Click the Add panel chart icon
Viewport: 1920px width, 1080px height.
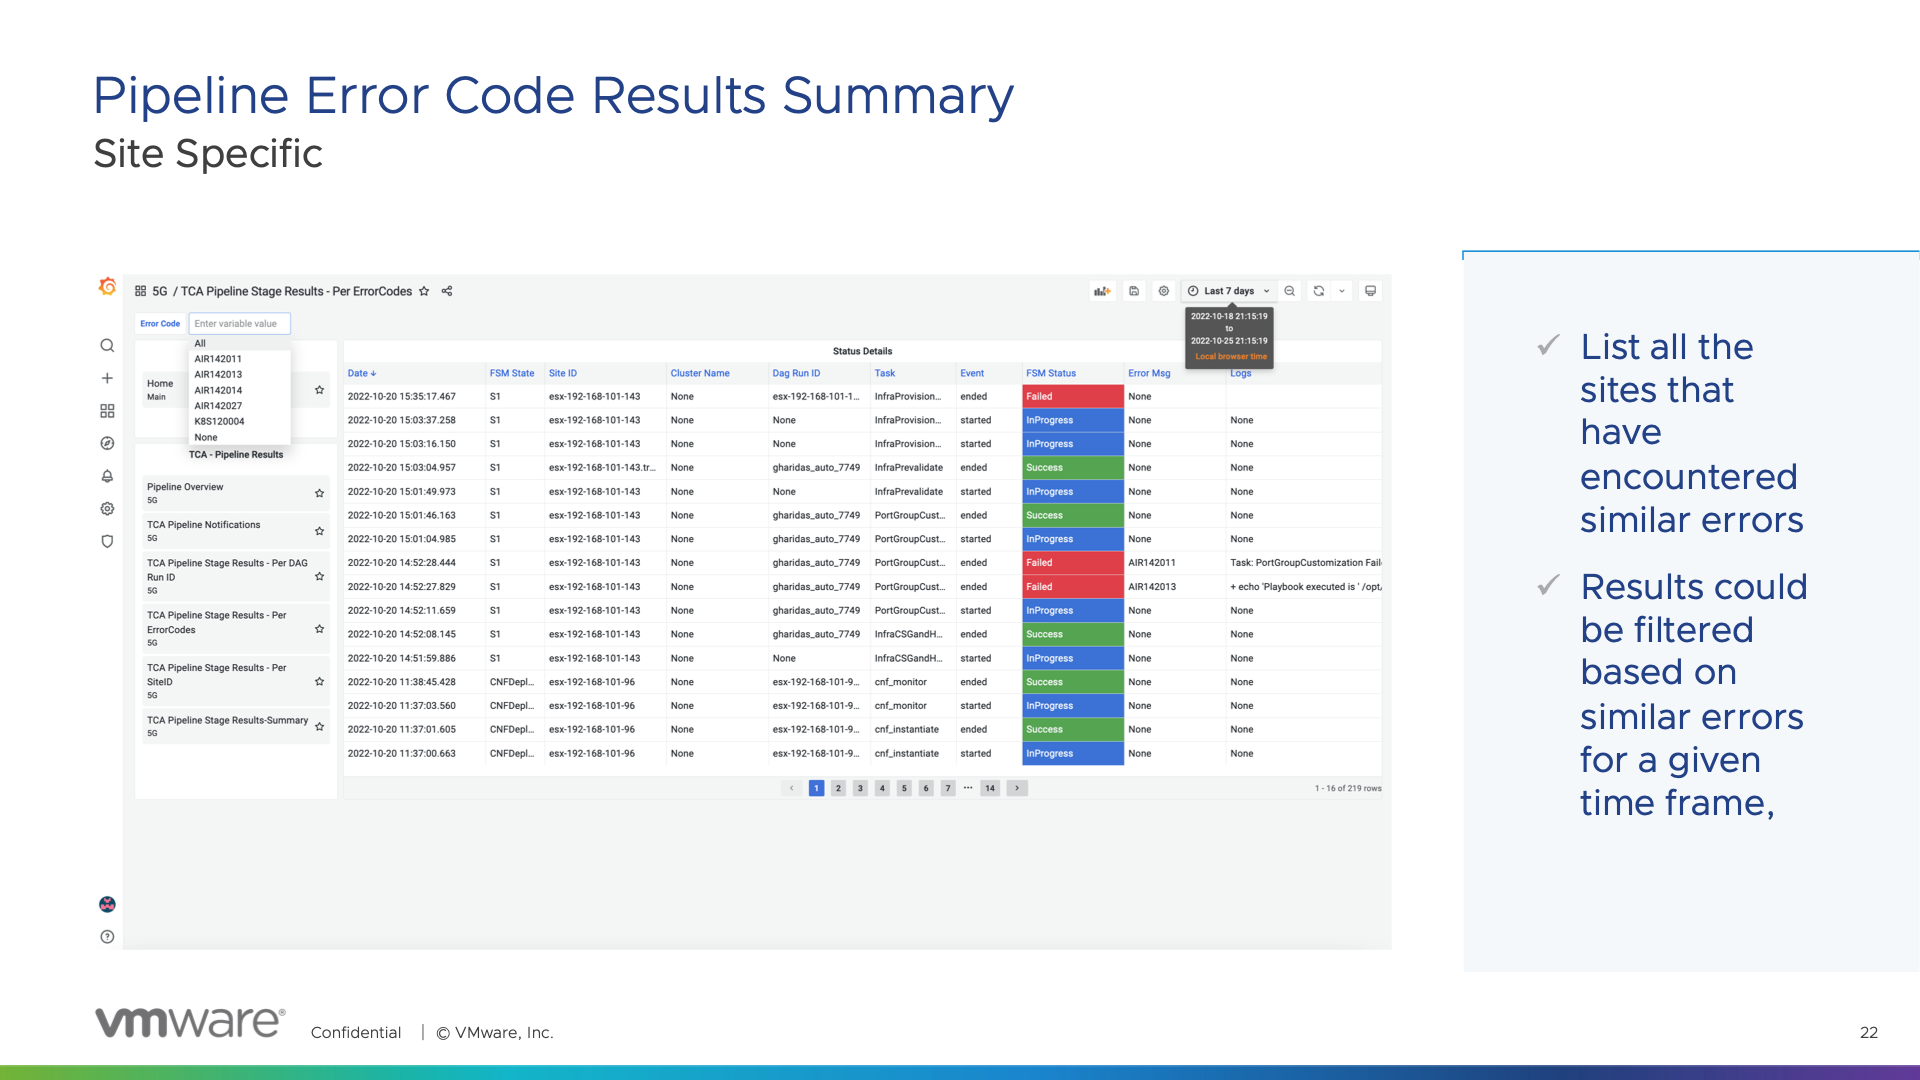click(x=1102, y=291)
